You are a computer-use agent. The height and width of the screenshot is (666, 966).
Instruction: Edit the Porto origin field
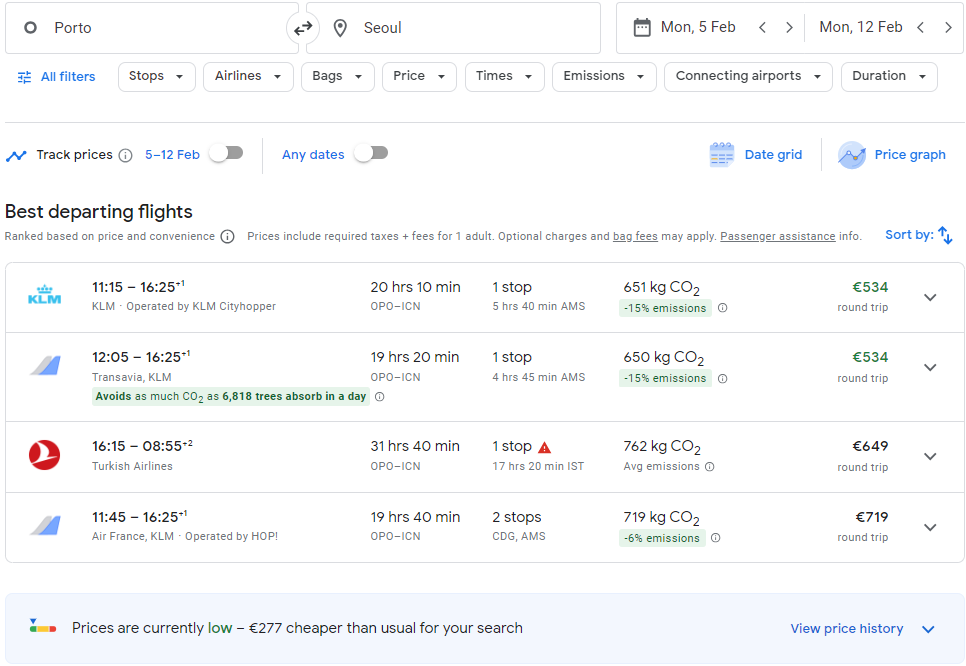tap(152, 28)
